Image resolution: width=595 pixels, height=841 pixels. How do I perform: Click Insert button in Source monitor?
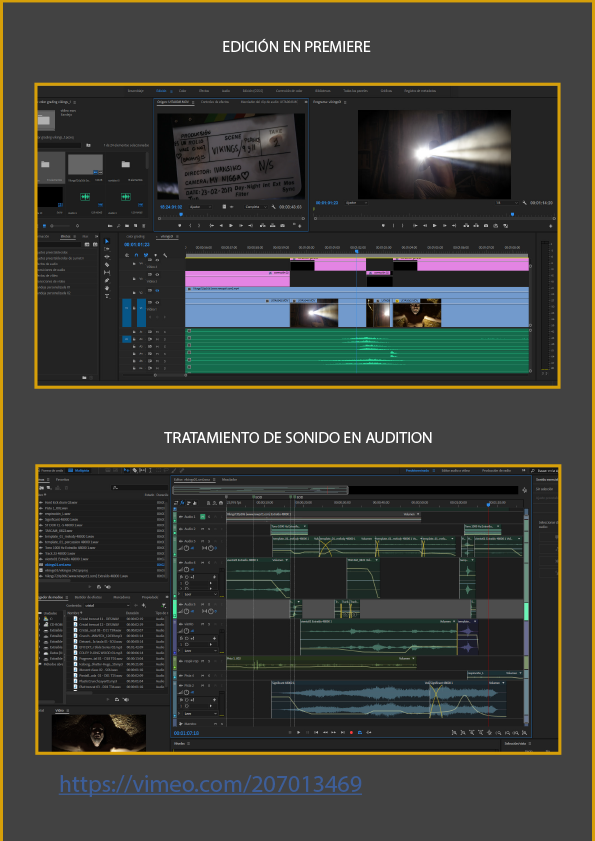(262, 226)
